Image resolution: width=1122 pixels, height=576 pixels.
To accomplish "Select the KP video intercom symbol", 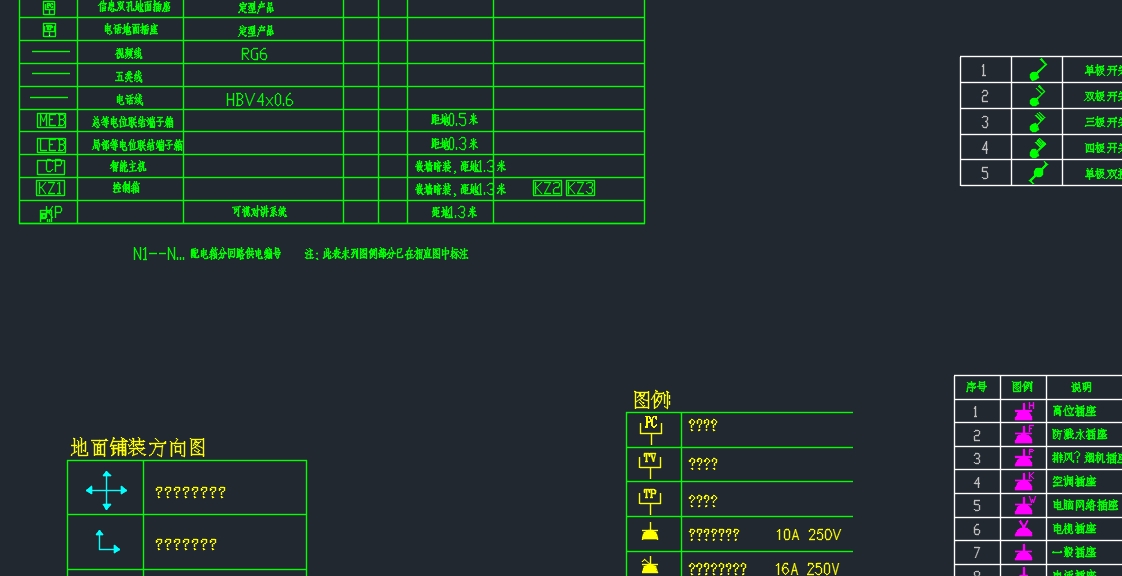I will tap(50, 213).
